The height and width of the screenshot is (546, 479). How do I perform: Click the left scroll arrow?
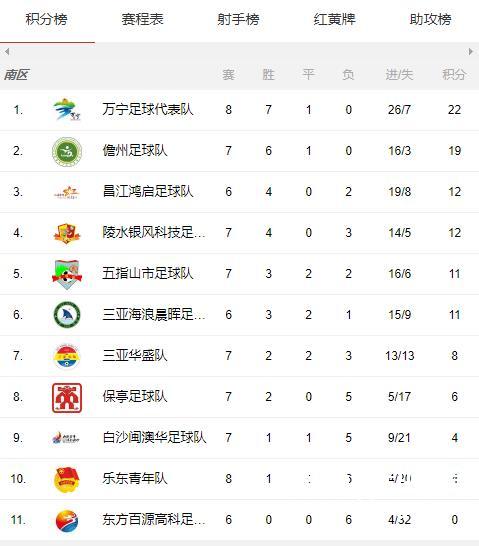pos(7,52)
